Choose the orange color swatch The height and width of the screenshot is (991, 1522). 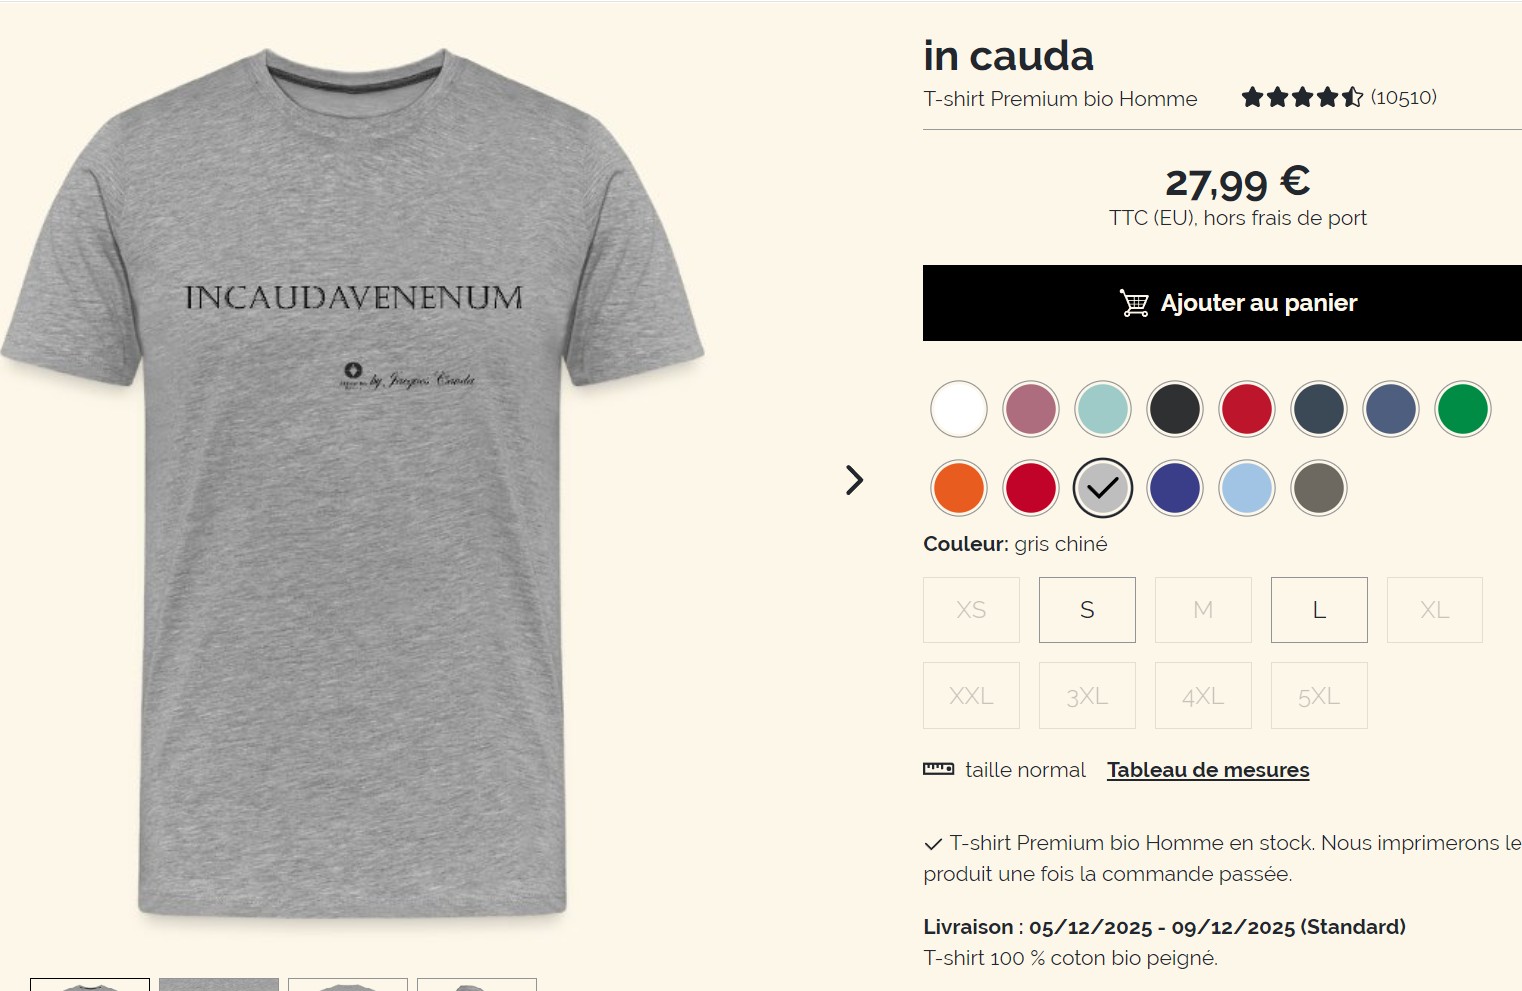pyautogui.click(x=959, y=488)
